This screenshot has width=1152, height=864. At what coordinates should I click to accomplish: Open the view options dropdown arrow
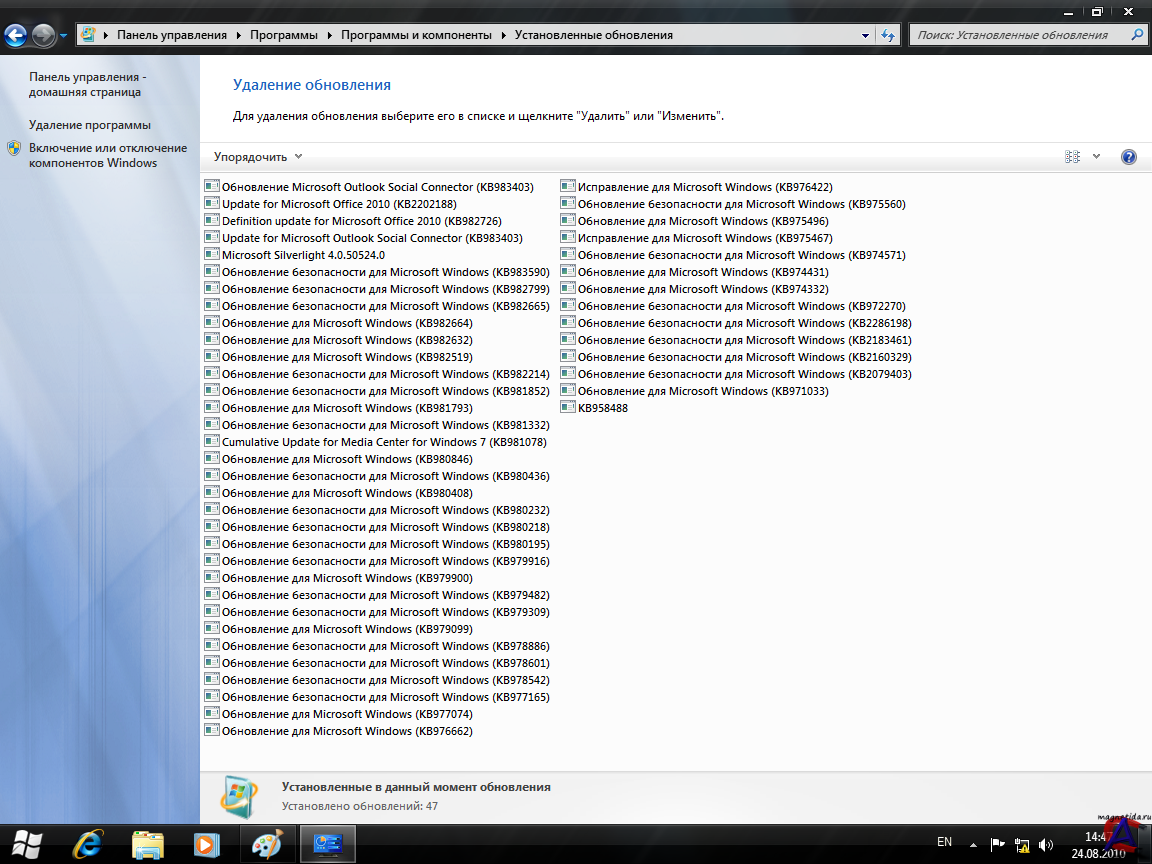[x=1096, y=157]
